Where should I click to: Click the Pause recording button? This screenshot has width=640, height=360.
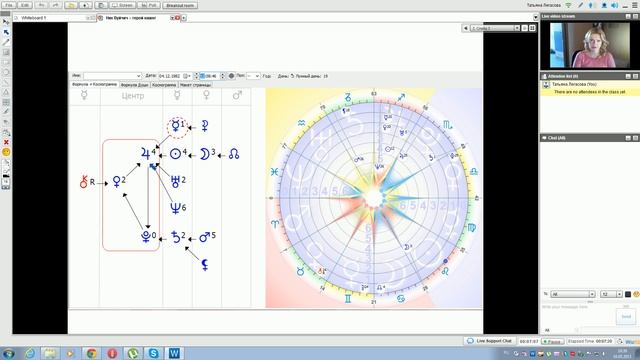(553, 341)
